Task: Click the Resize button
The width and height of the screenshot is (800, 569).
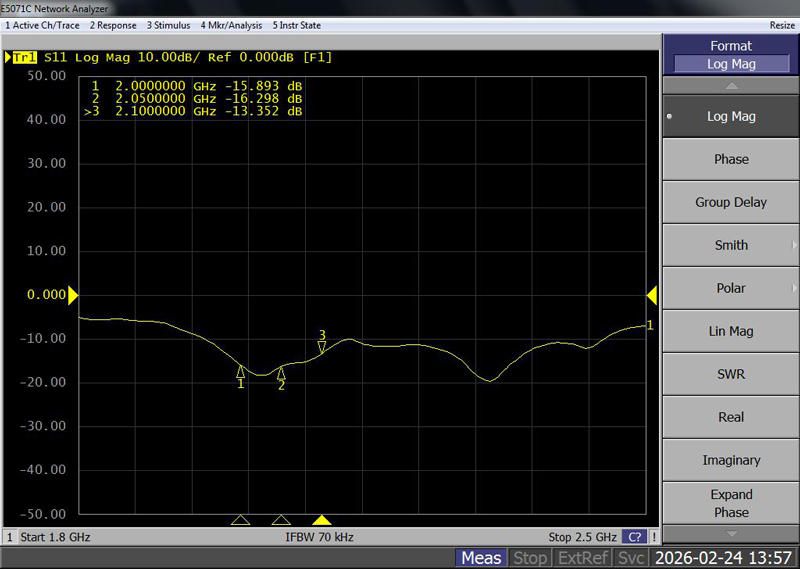Action: click(782, 25)
